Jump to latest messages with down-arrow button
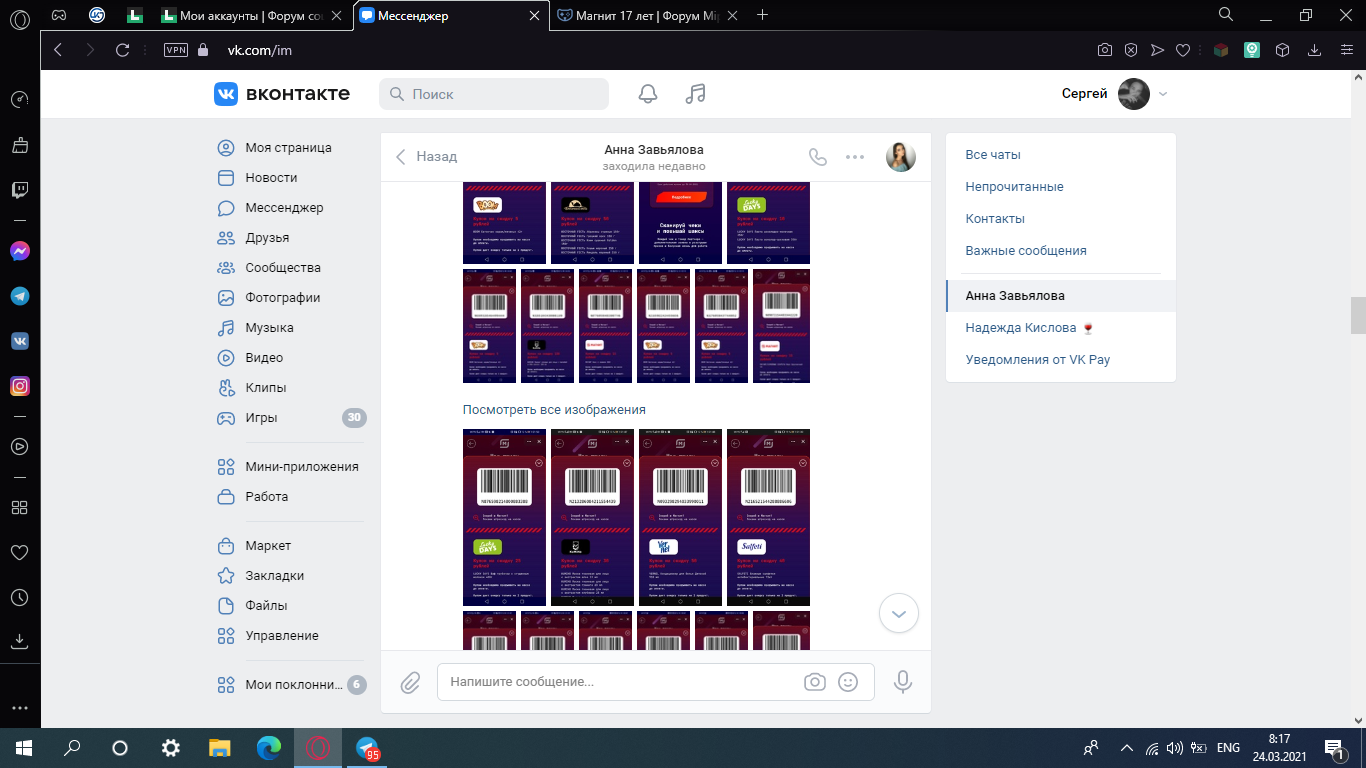 point(899,613)
